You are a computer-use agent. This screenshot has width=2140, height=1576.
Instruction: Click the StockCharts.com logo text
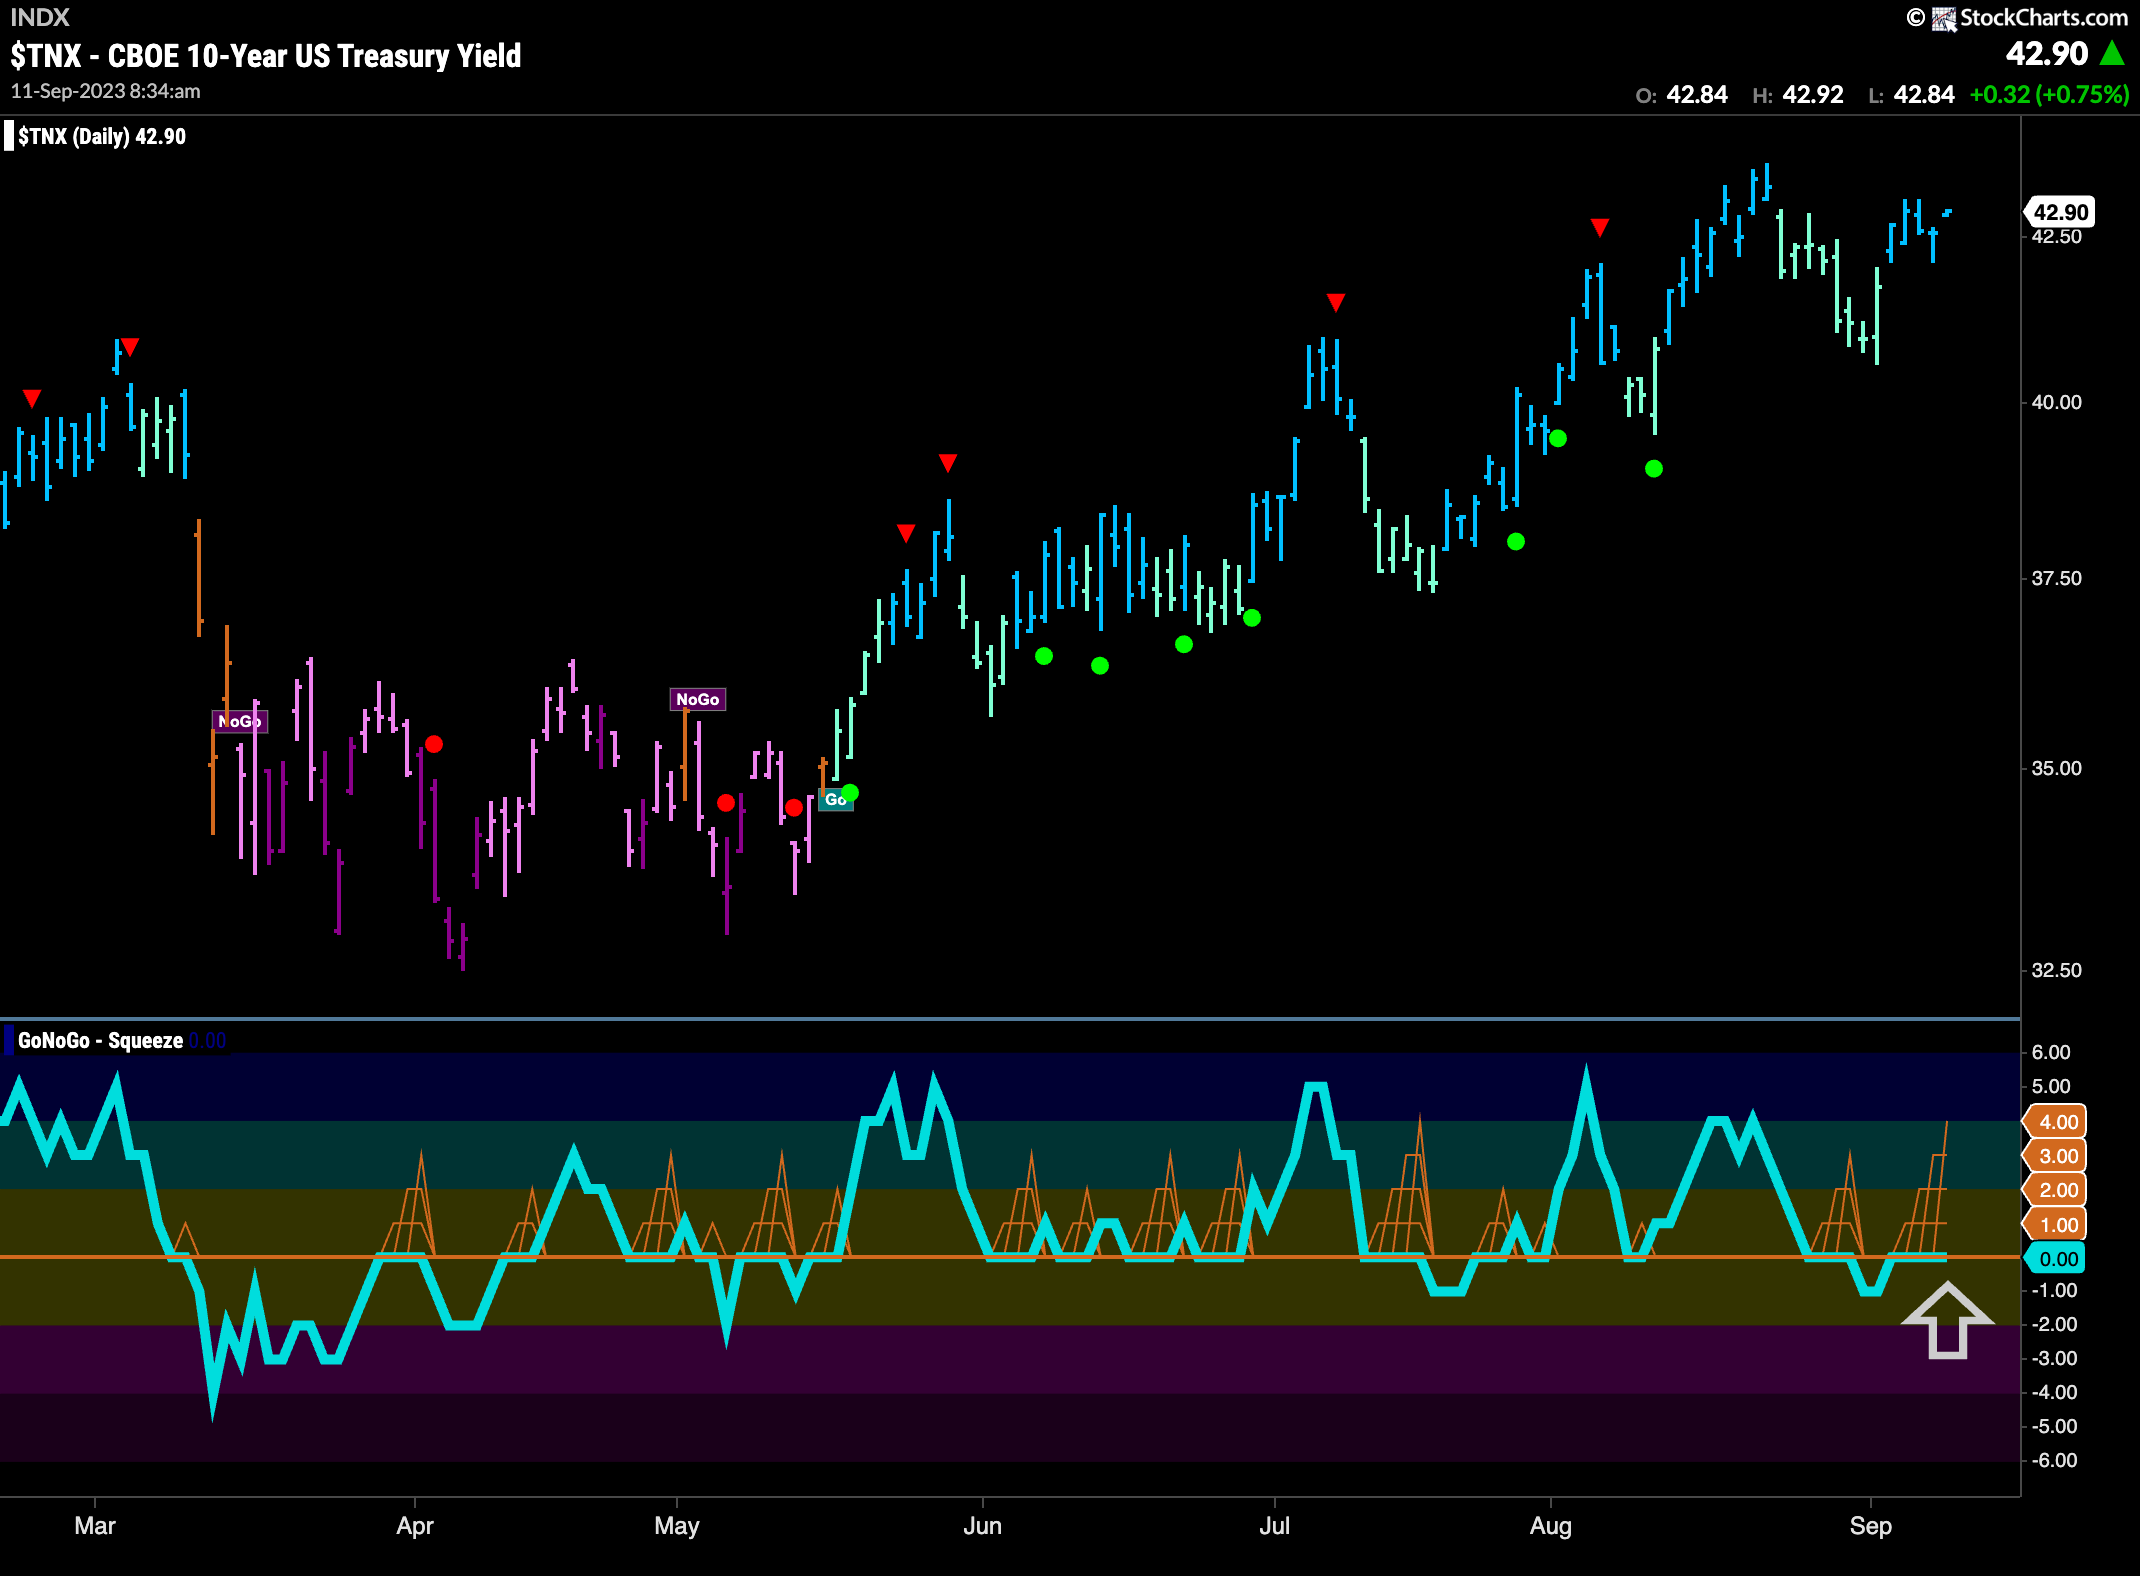[2043, 17]
